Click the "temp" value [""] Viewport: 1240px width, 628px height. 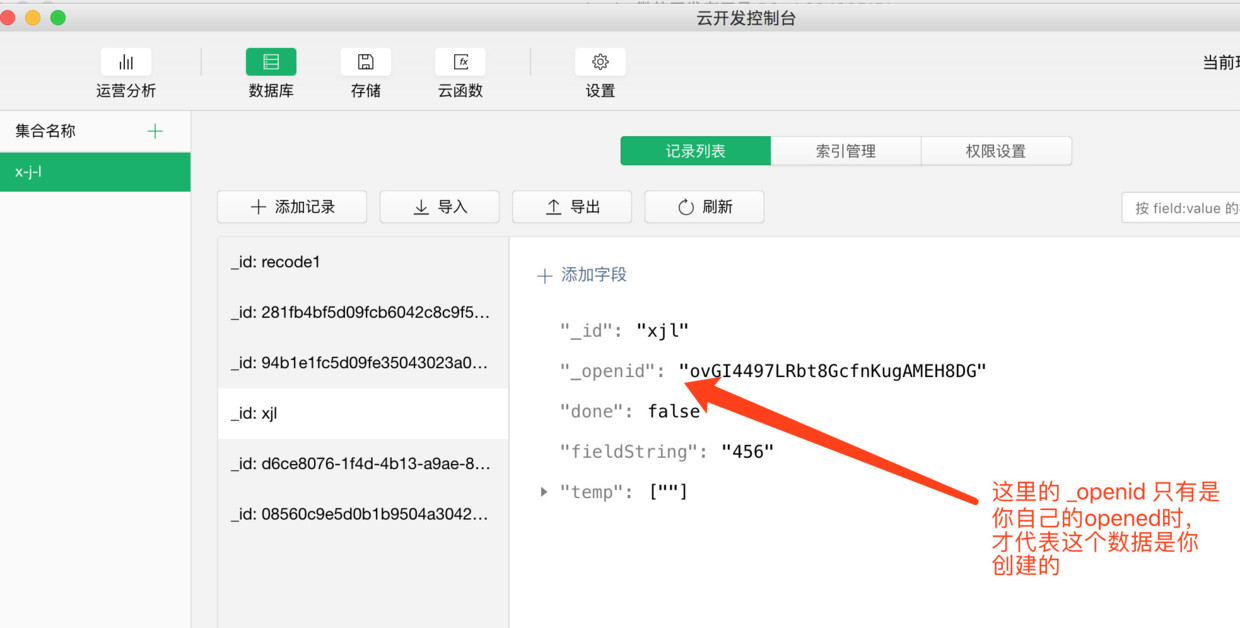click(668, 492)
